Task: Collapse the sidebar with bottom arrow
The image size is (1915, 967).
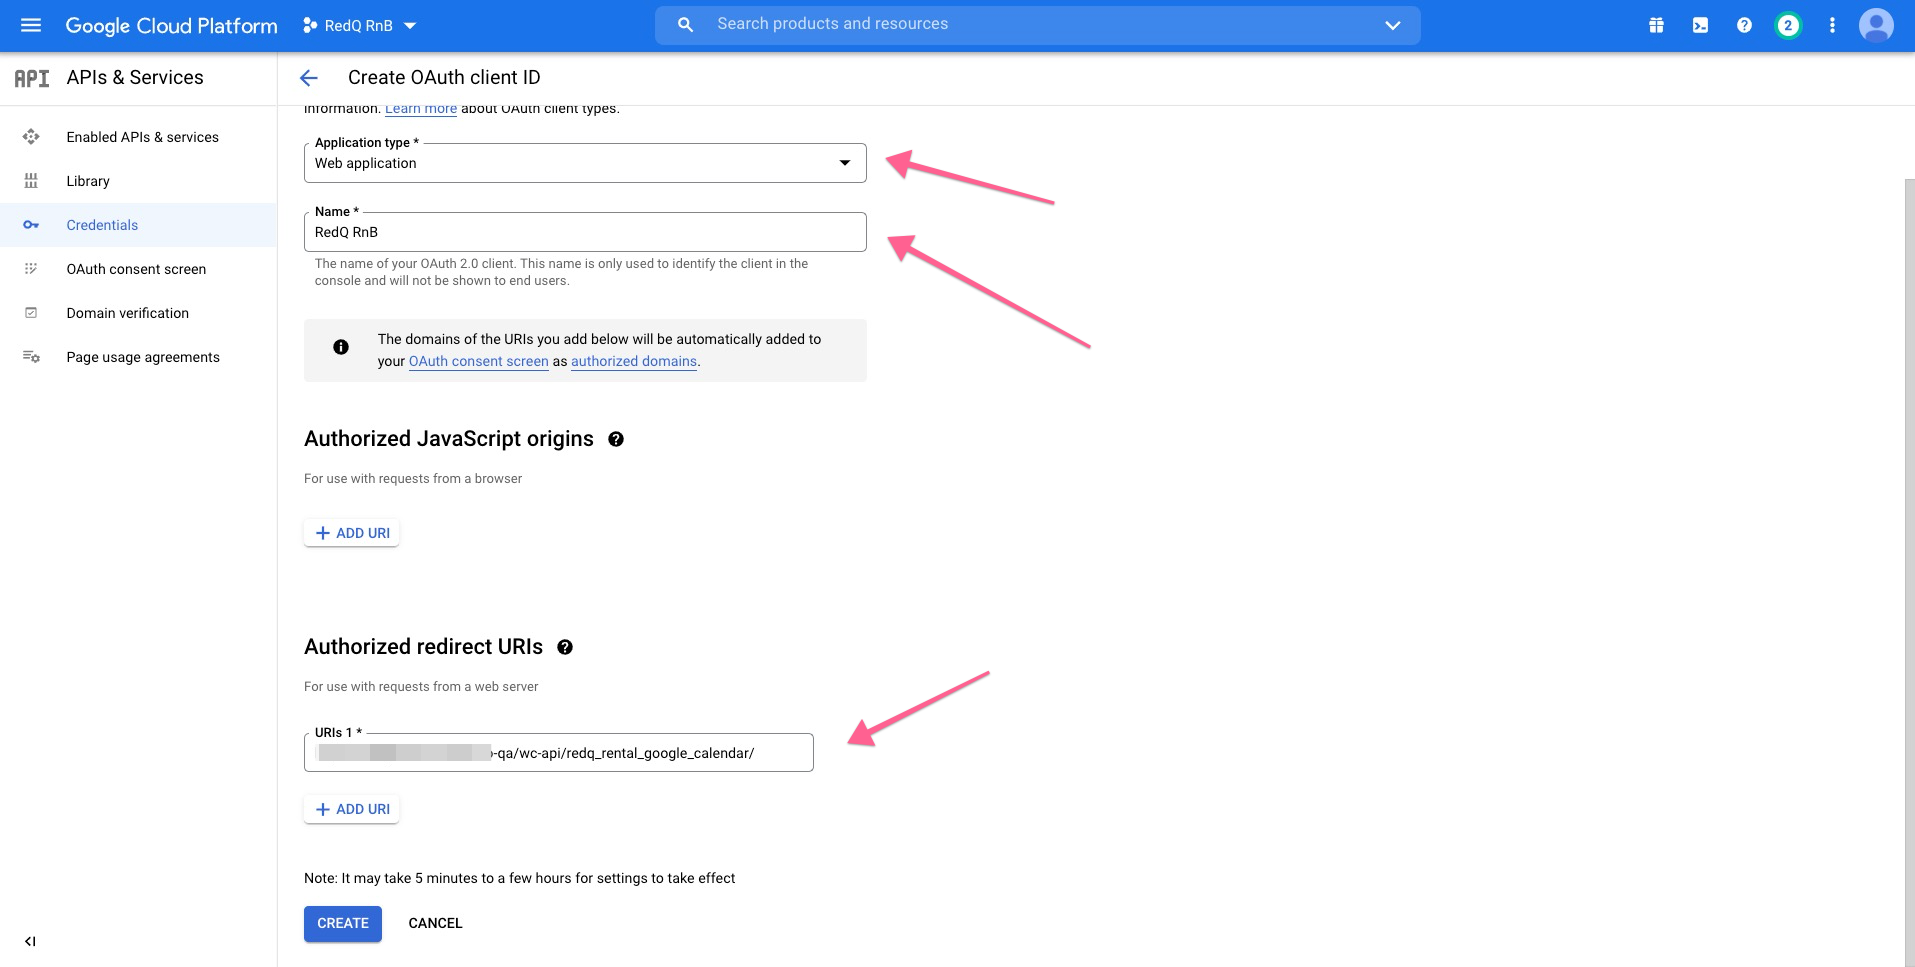Action: (x=30, y=941)
